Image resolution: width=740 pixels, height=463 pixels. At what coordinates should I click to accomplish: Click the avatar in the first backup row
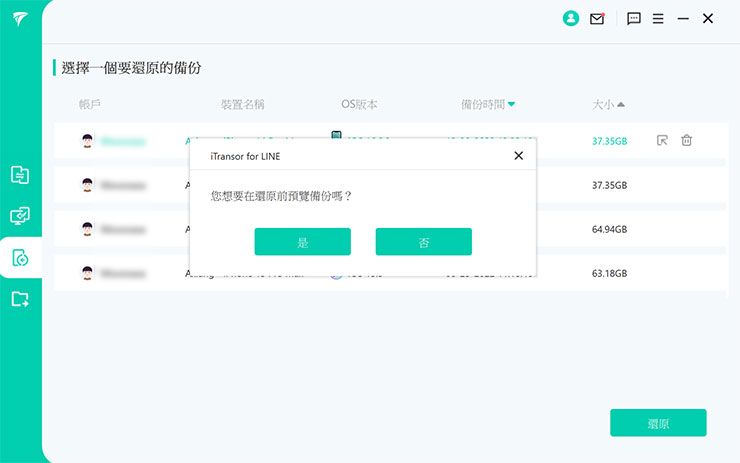coord(87,141)
